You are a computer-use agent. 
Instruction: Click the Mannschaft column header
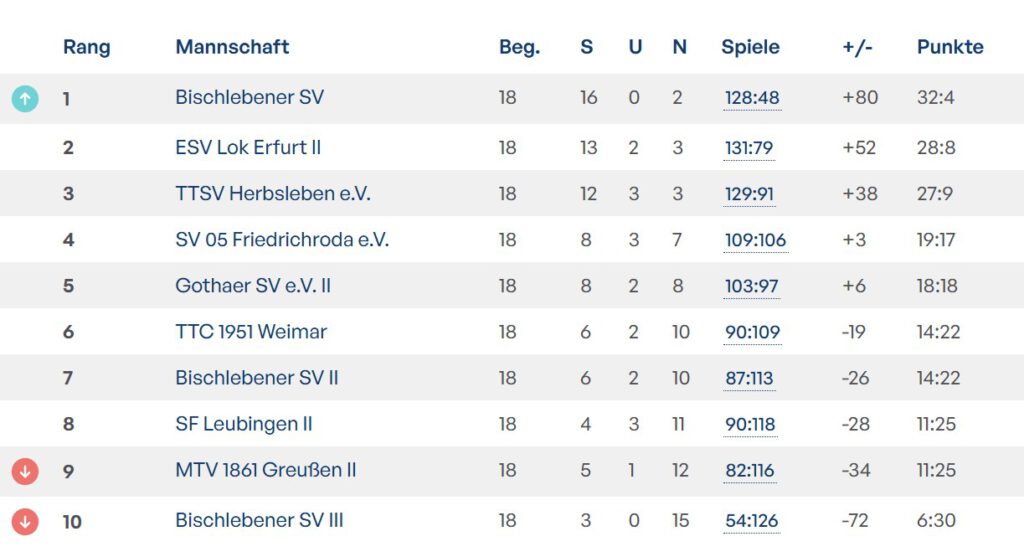tap(232, 47)
